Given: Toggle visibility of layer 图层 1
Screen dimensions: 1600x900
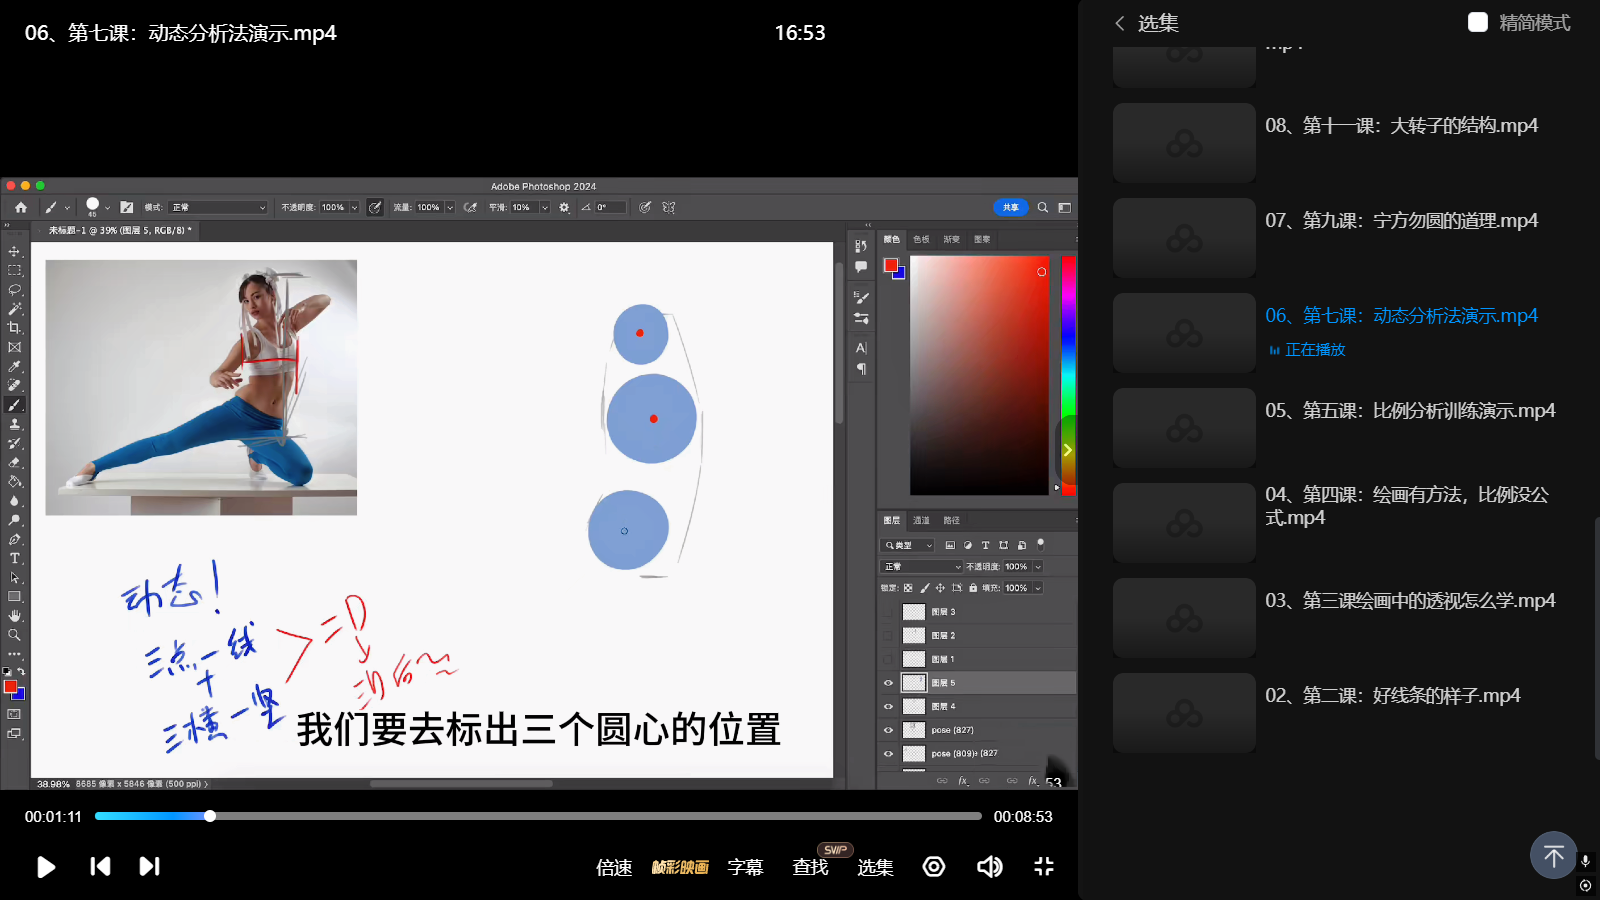Looking at the screenshot, I should (888, 659).
